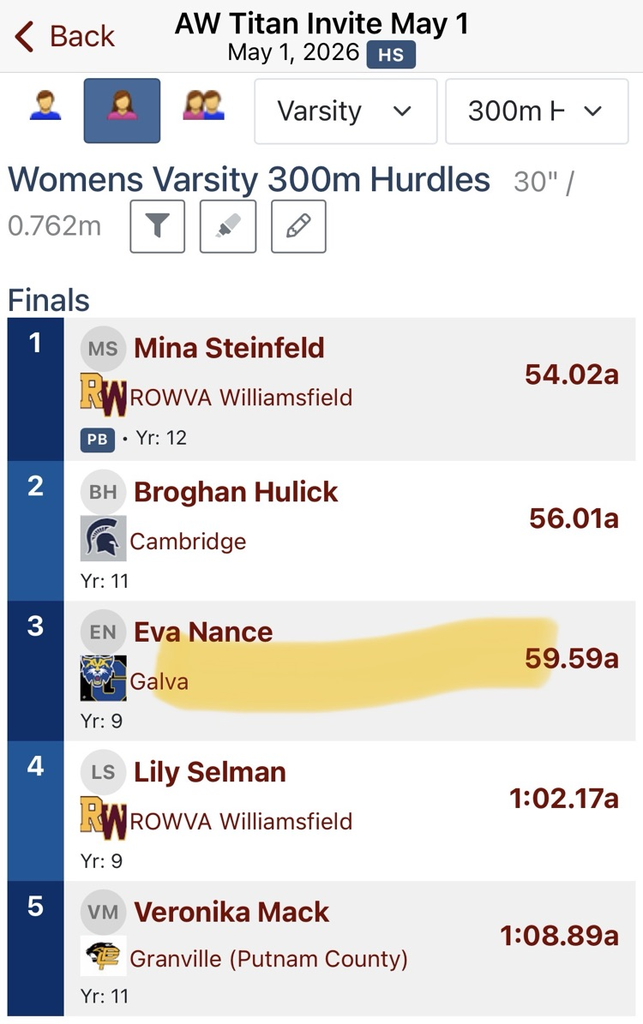This screenshot has width=643, height=1024.
Task: Select the women's gender icon
Action: pyautogui.click(x=122, y=110)
